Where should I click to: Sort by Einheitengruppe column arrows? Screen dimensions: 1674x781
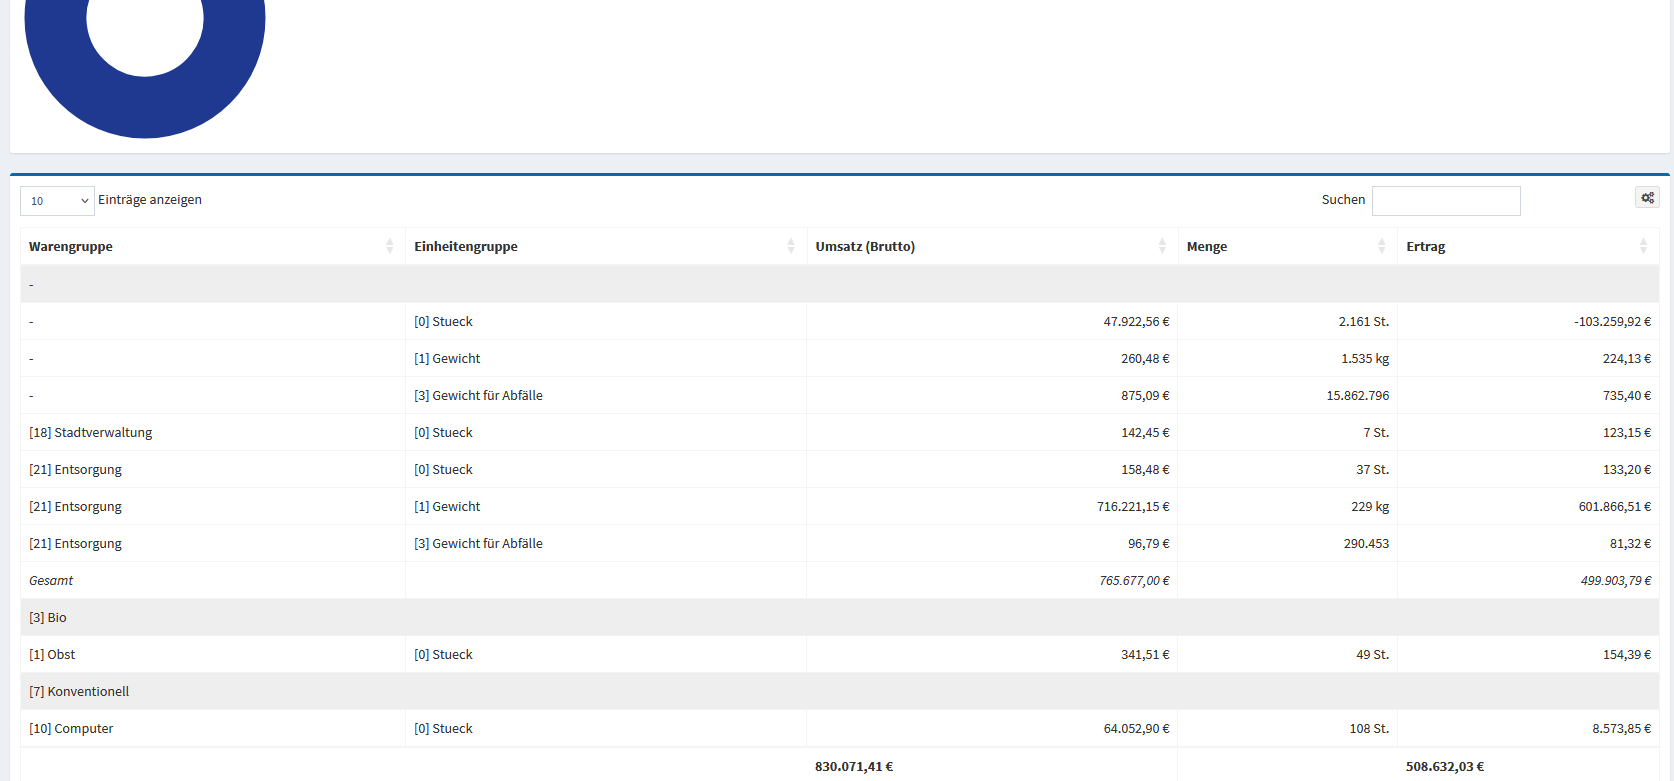(790, 246)
